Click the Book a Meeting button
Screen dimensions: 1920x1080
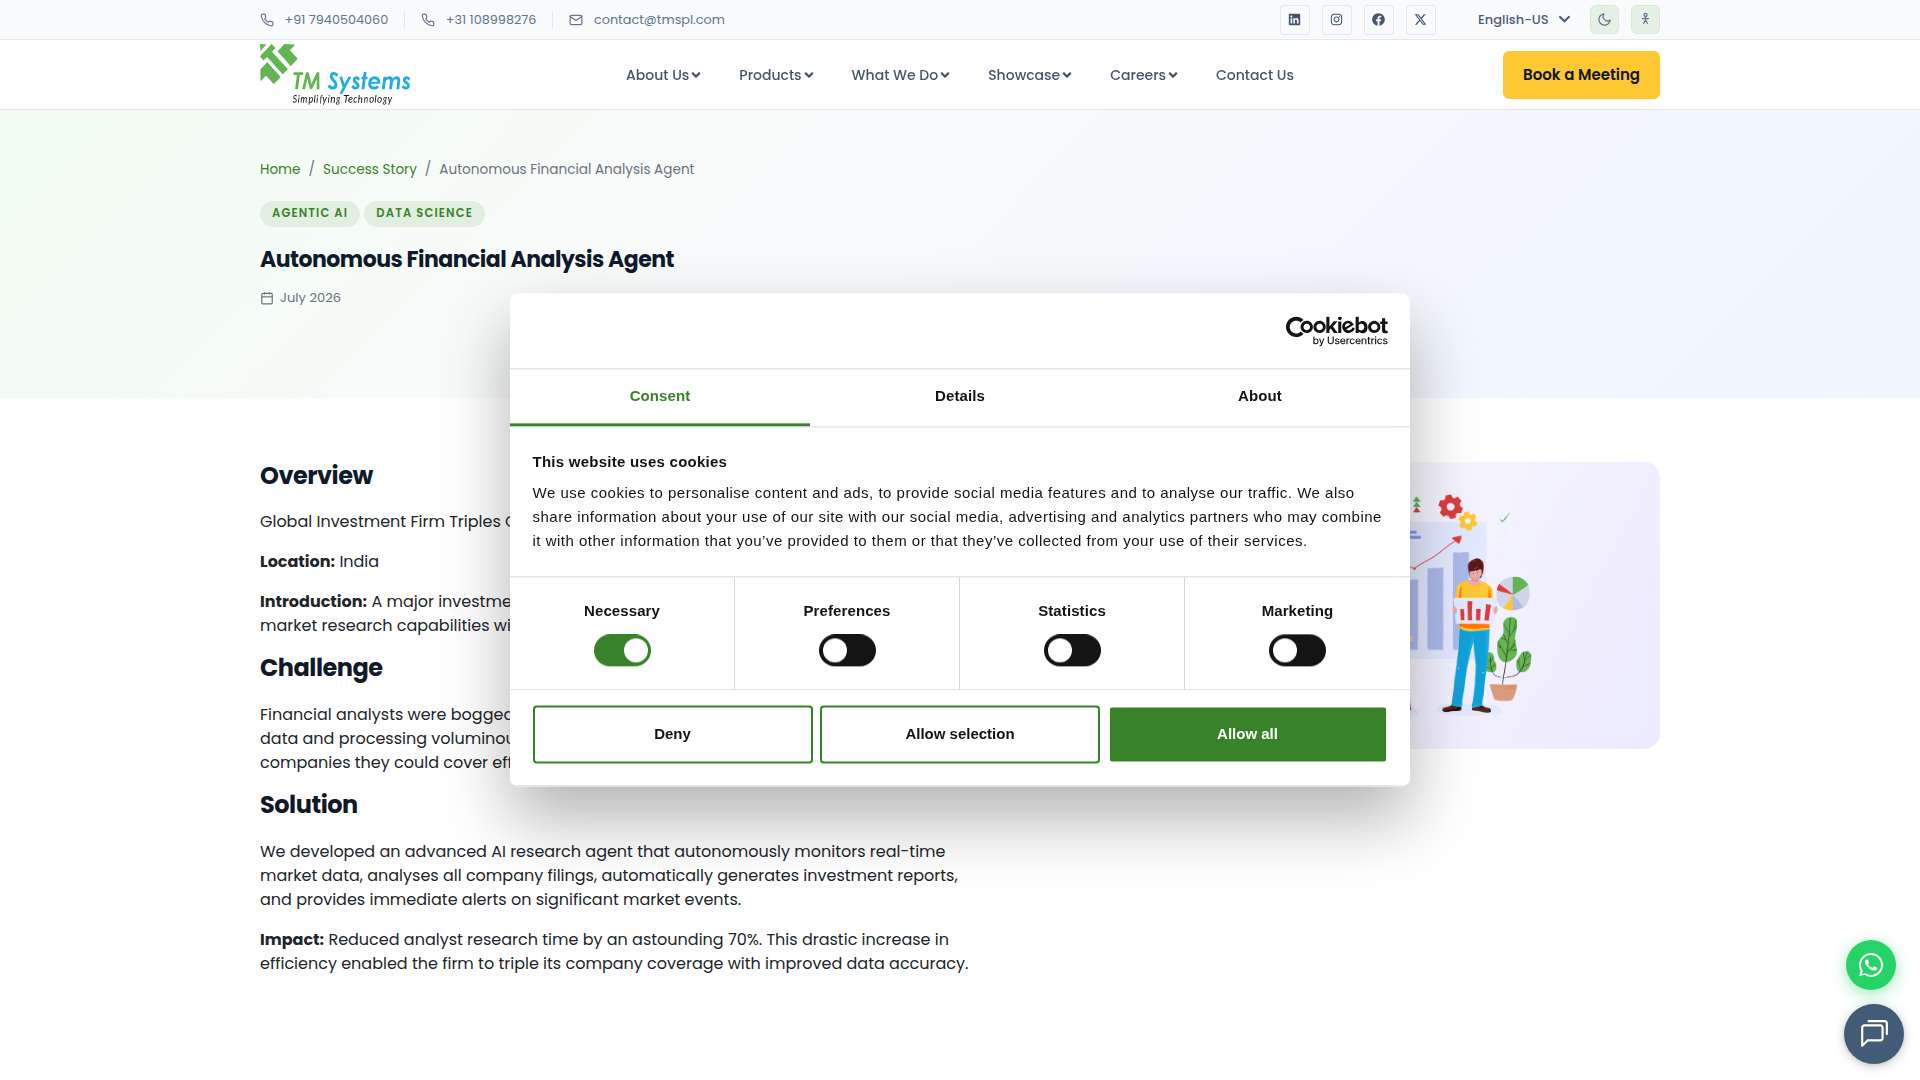pos(1581,75)
